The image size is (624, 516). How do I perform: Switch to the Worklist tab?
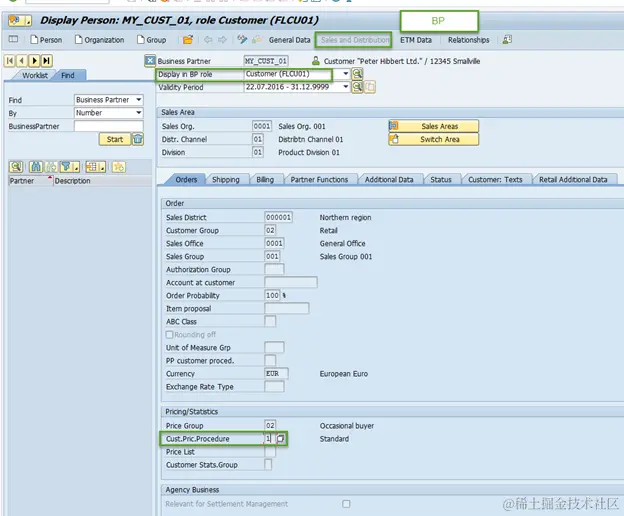click(34, 75)
